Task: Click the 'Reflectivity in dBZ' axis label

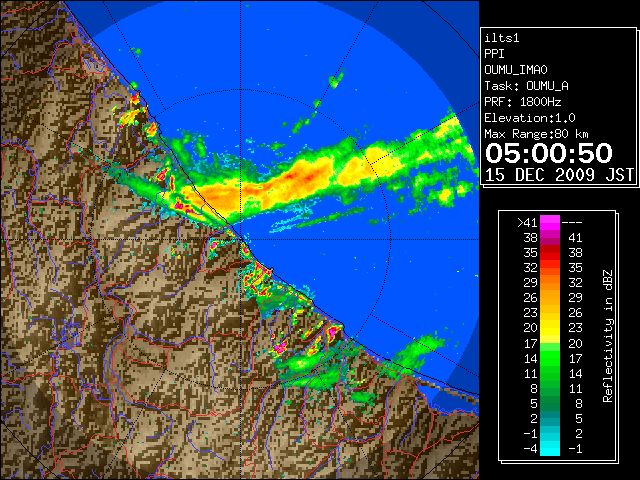Action: 608,336
